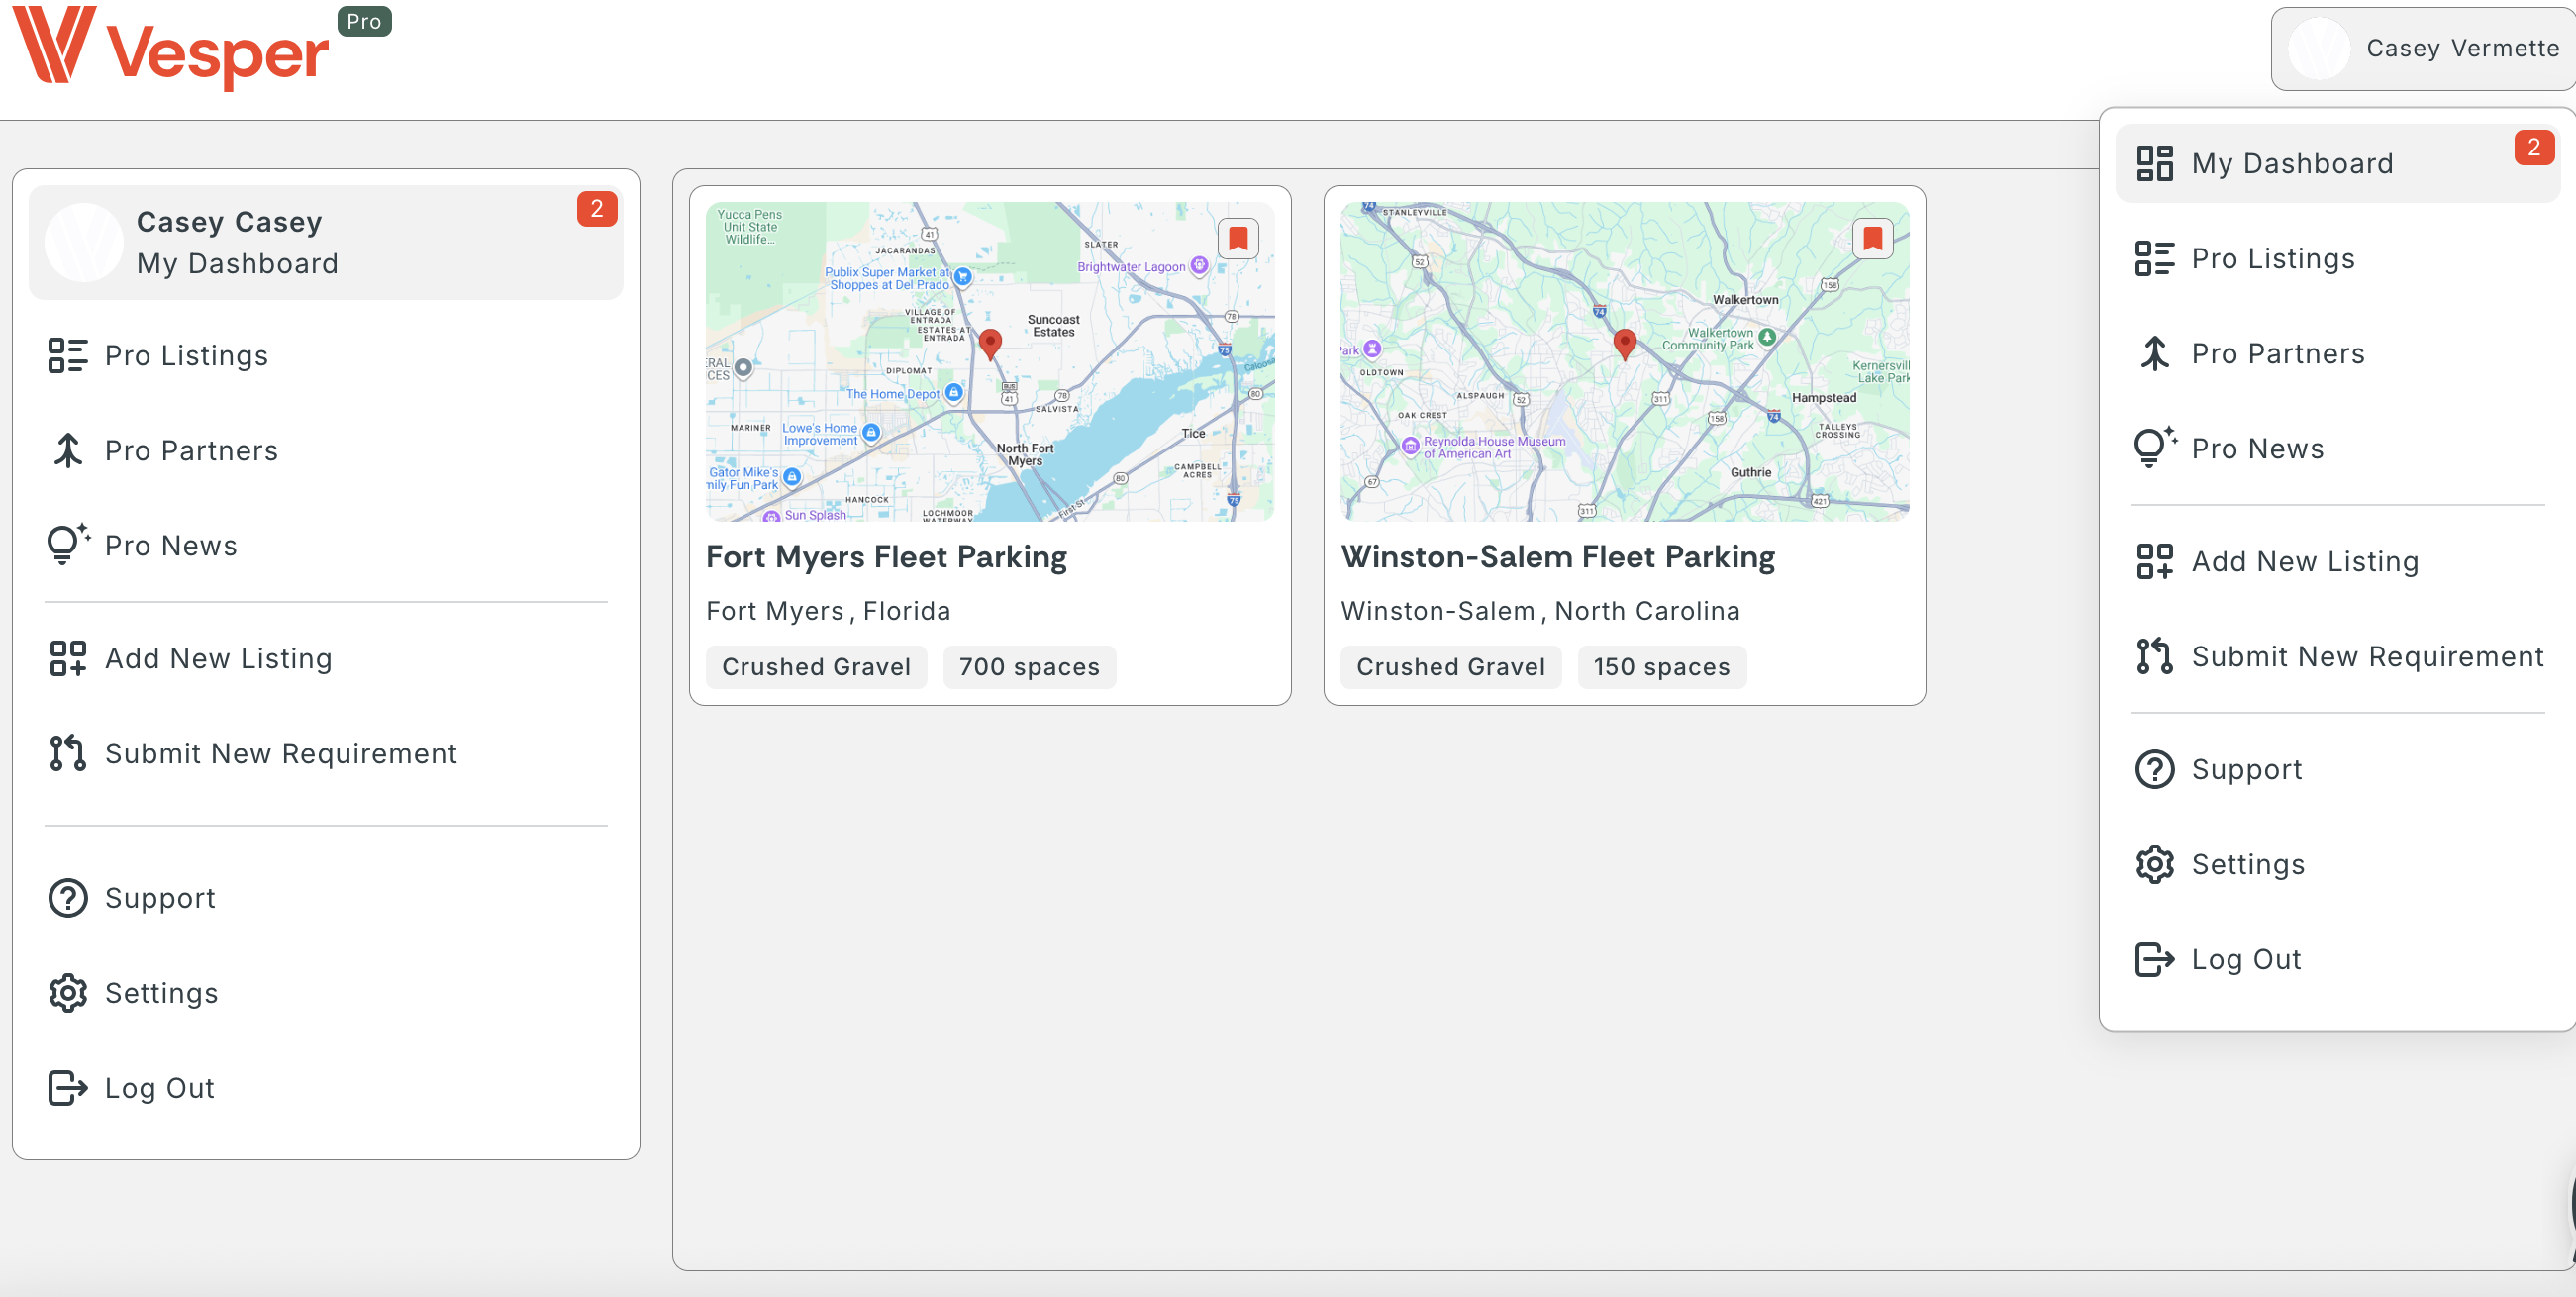The image size is (2576, 1297).
Task: Click the Settings gear icon in dropdown
Action: (2154, 864)
